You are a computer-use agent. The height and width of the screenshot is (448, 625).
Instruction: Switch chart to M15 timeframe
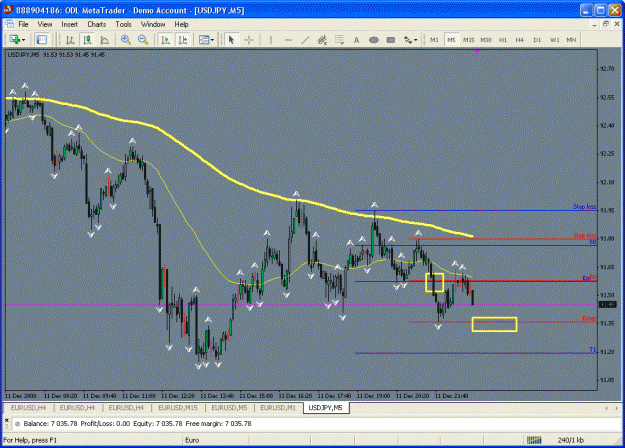[468, 39]
